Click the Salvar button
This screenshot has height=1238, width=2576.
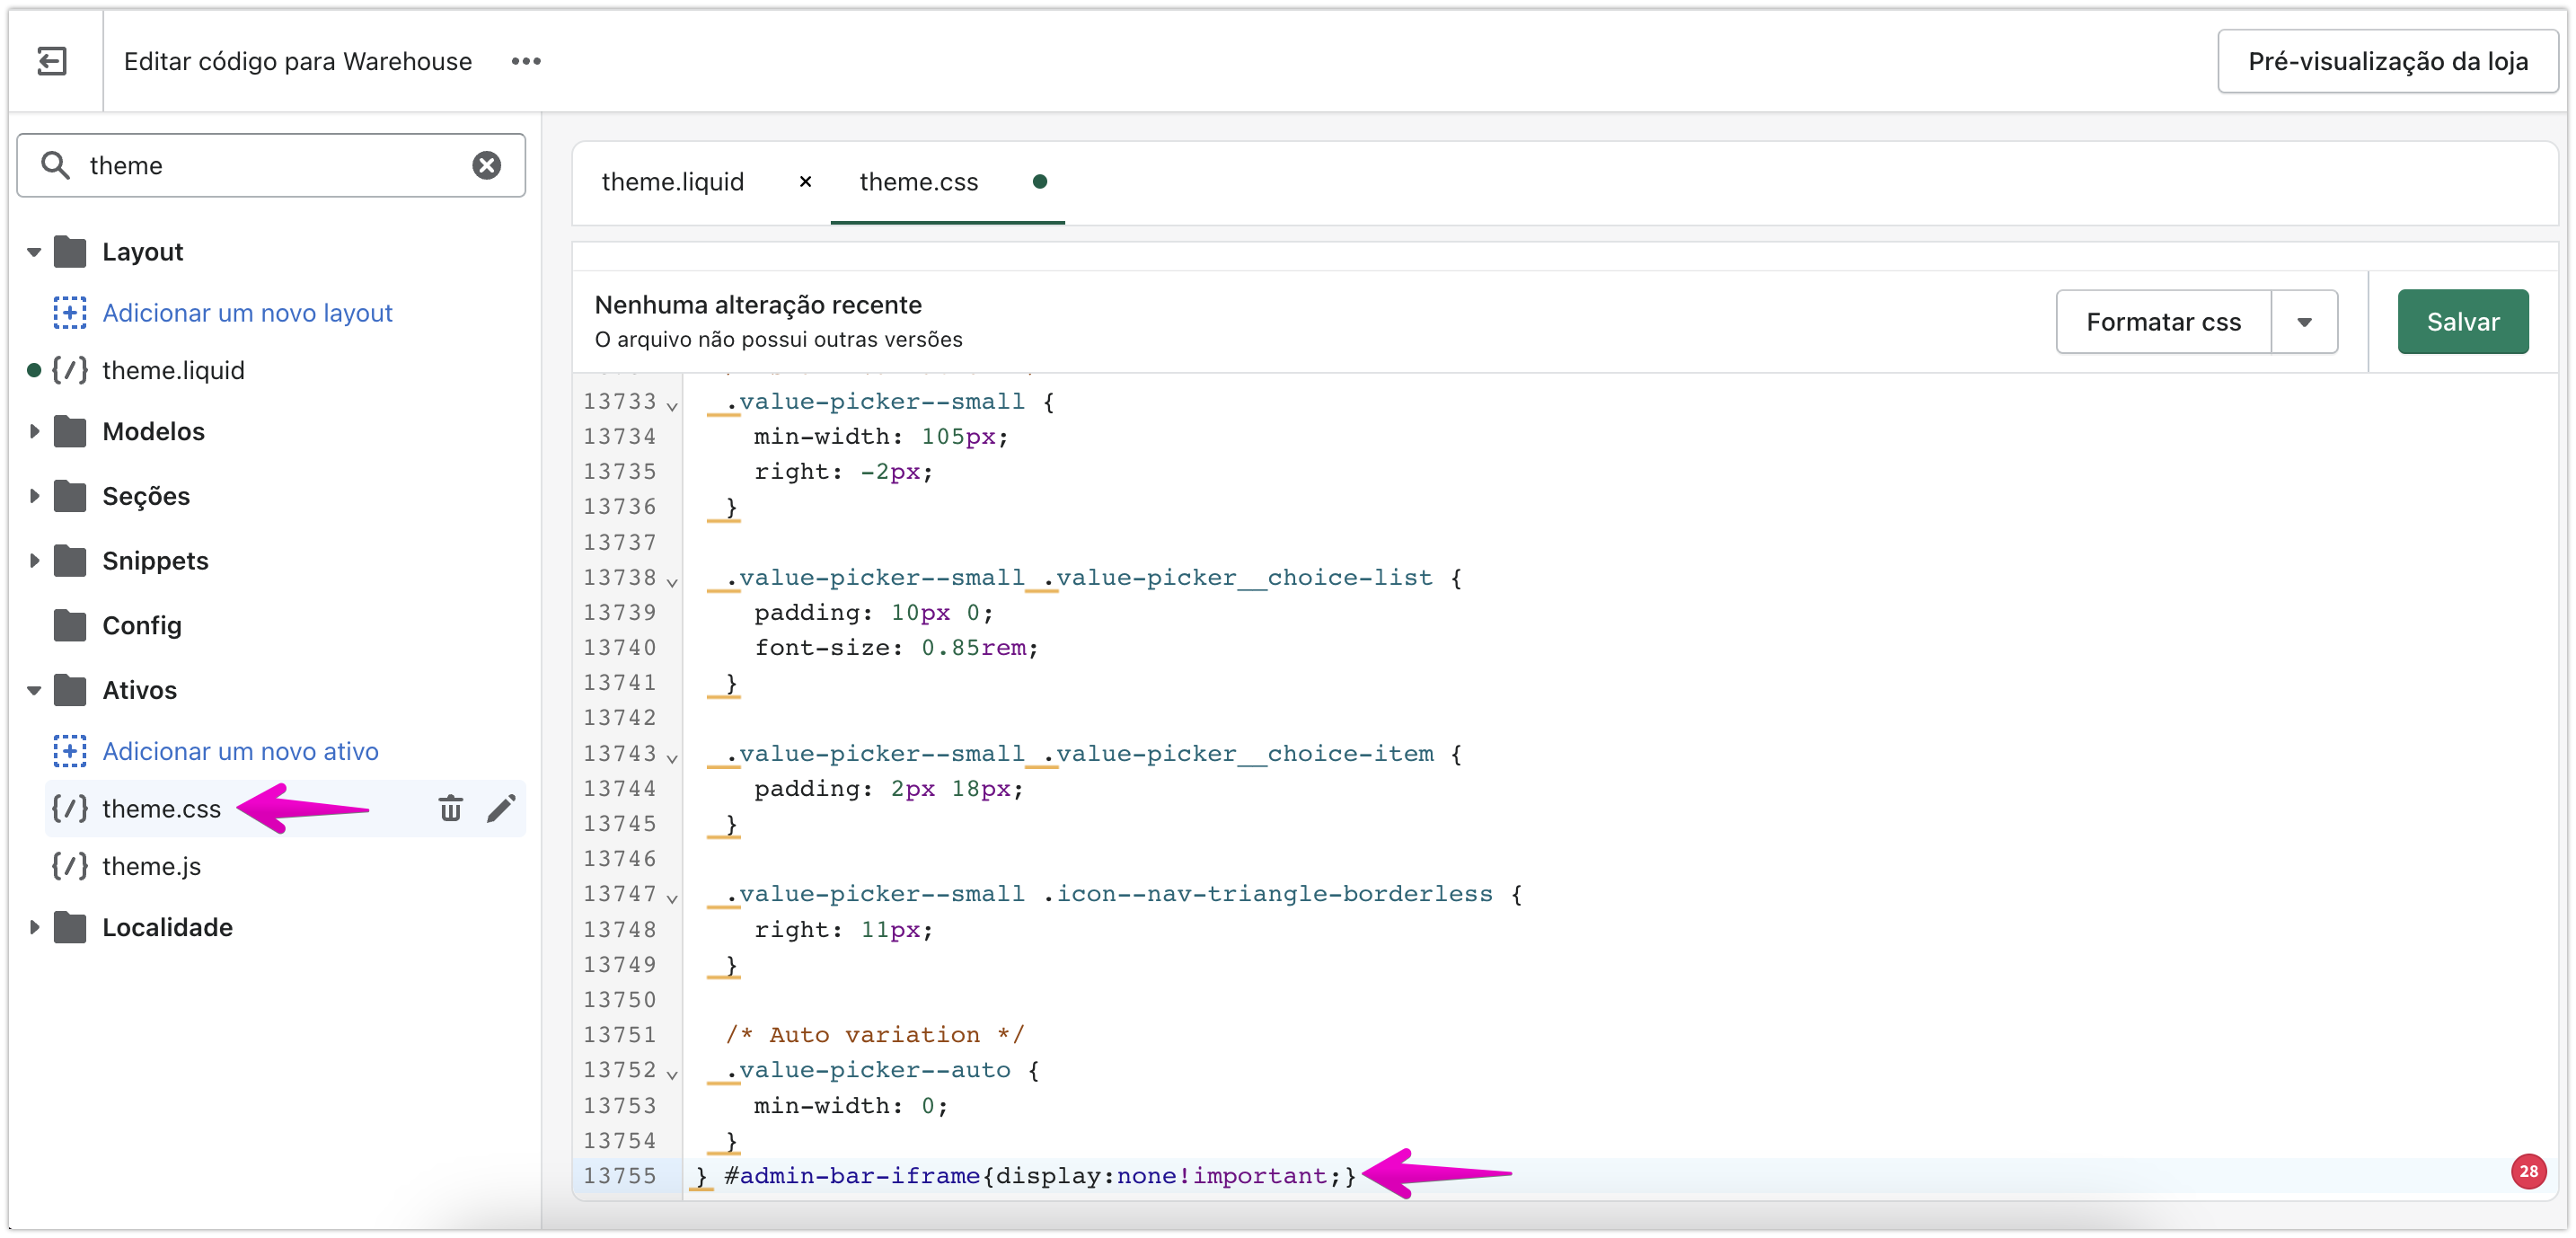(2463, 322)
